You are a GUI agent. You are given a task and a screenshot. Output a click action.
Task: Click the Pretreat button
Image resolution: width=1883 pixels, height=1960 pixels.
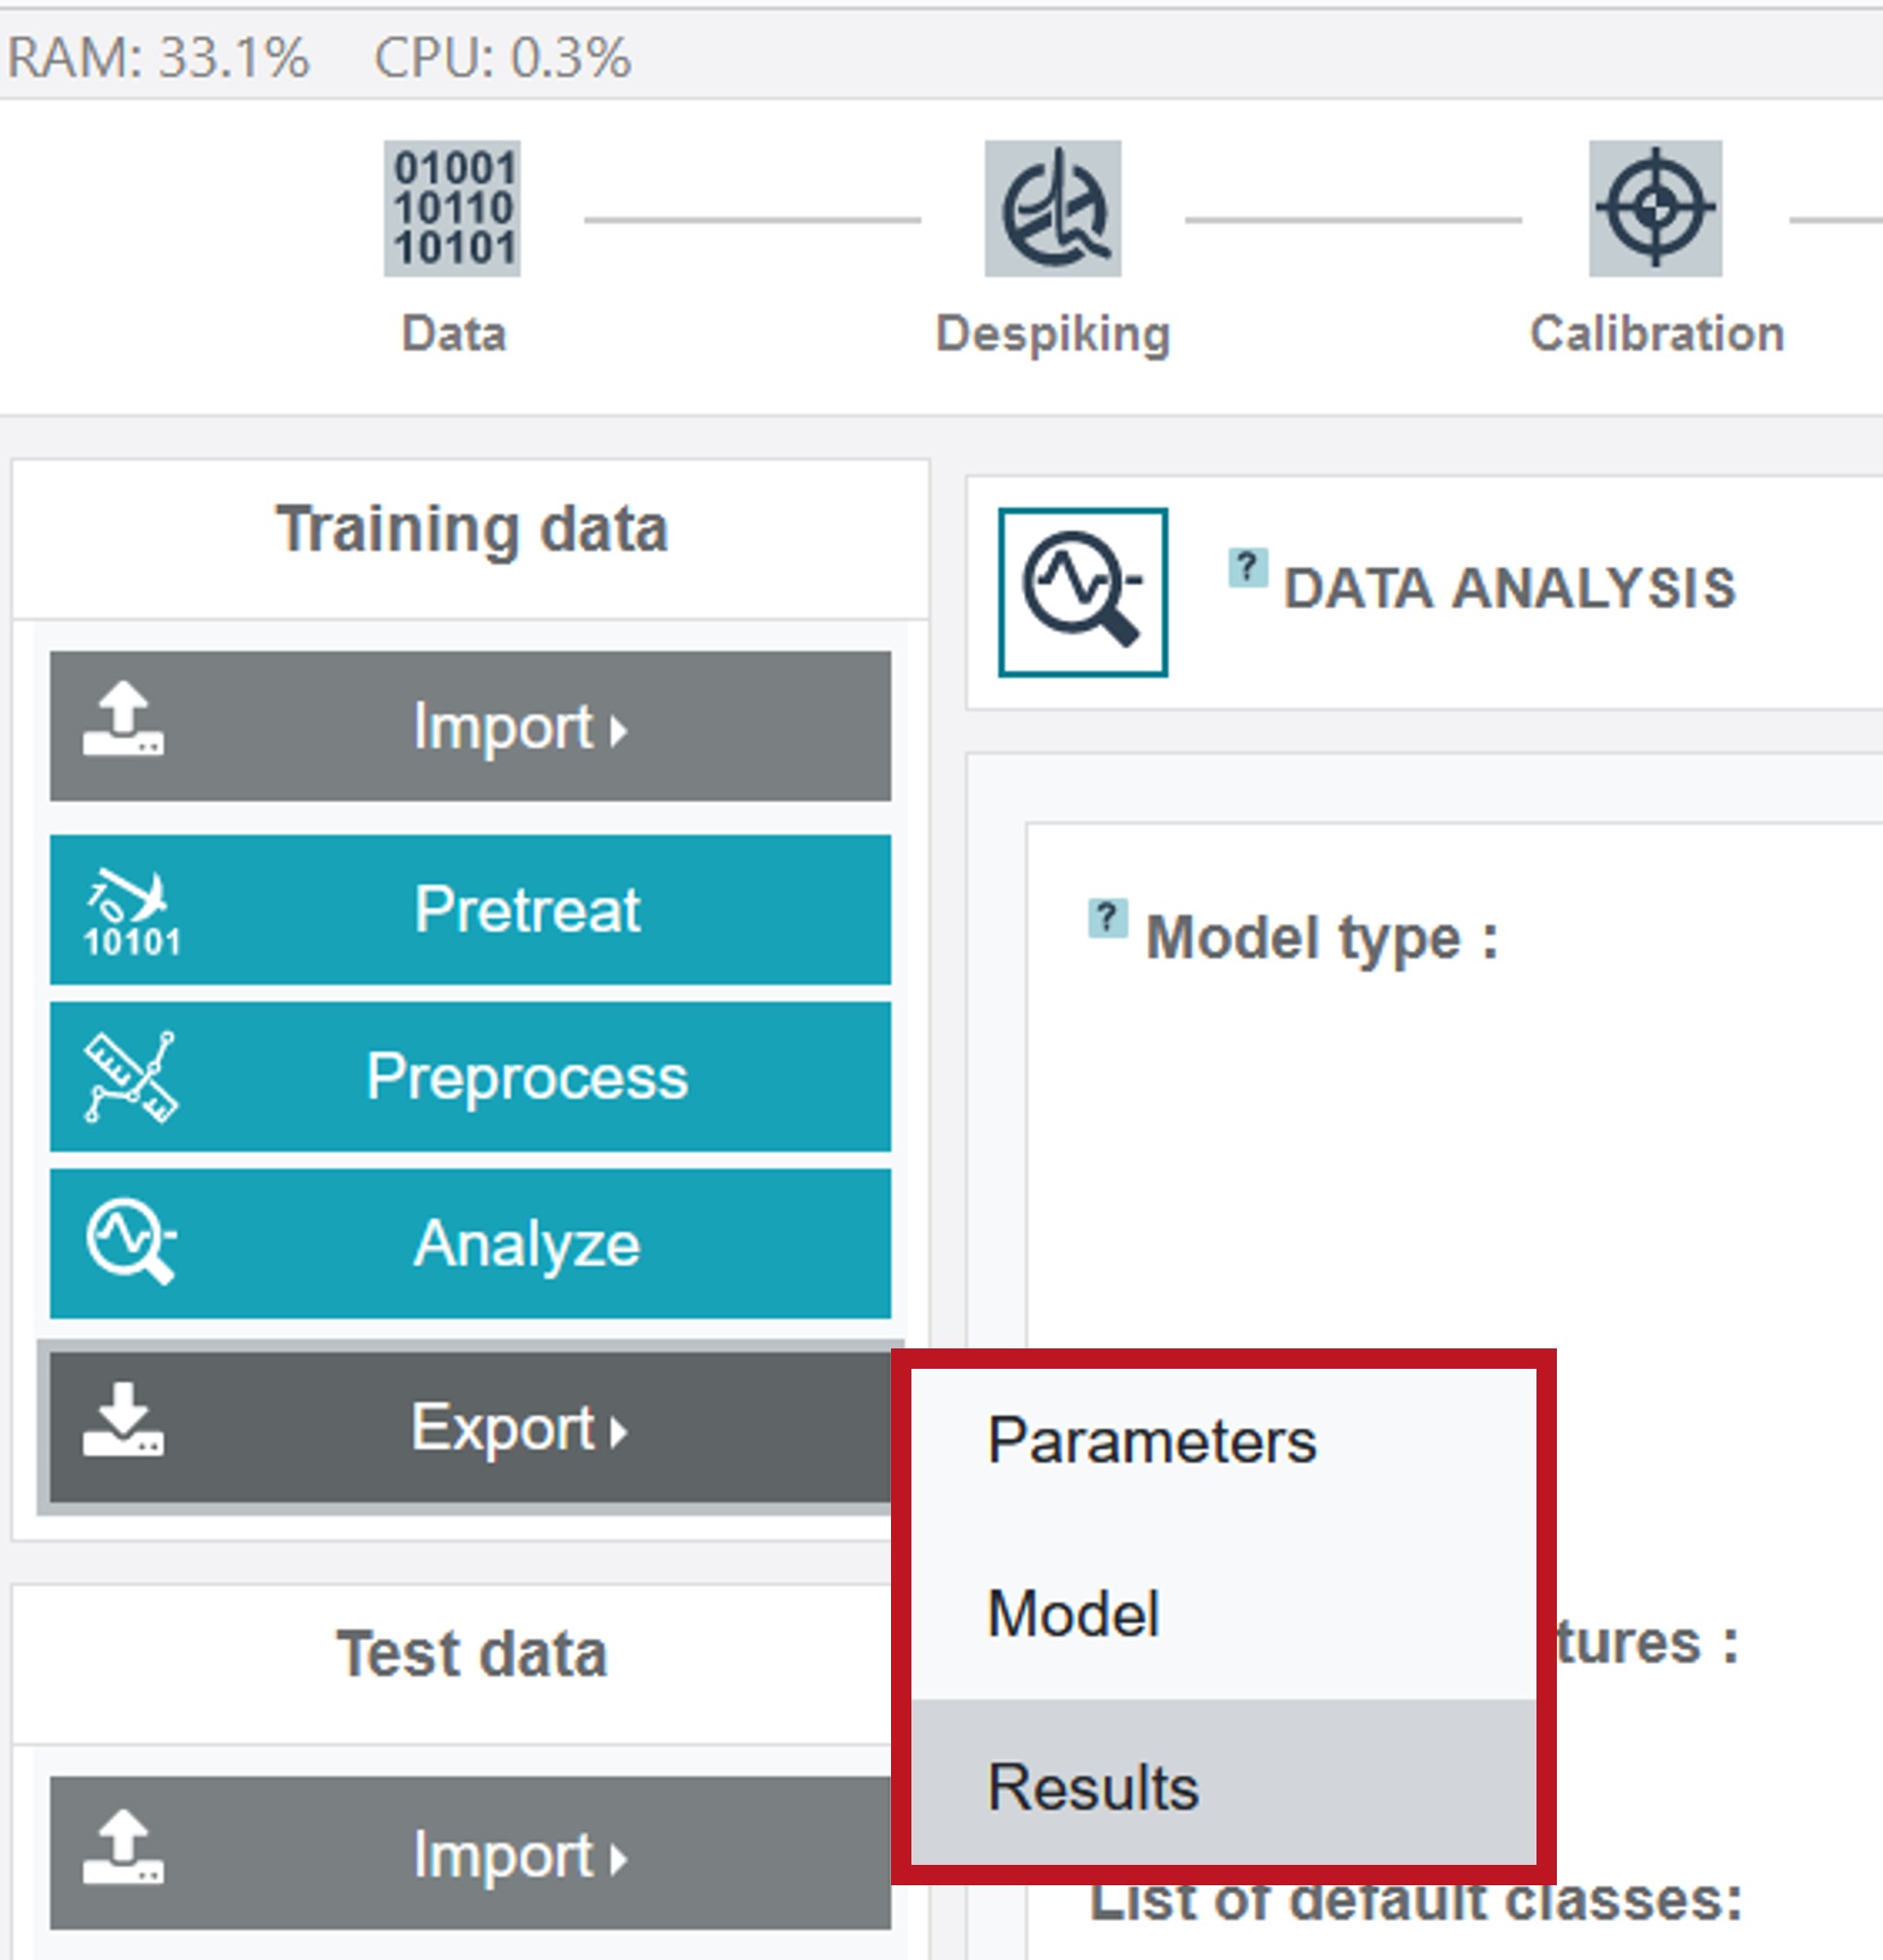[x=470, y=910]
